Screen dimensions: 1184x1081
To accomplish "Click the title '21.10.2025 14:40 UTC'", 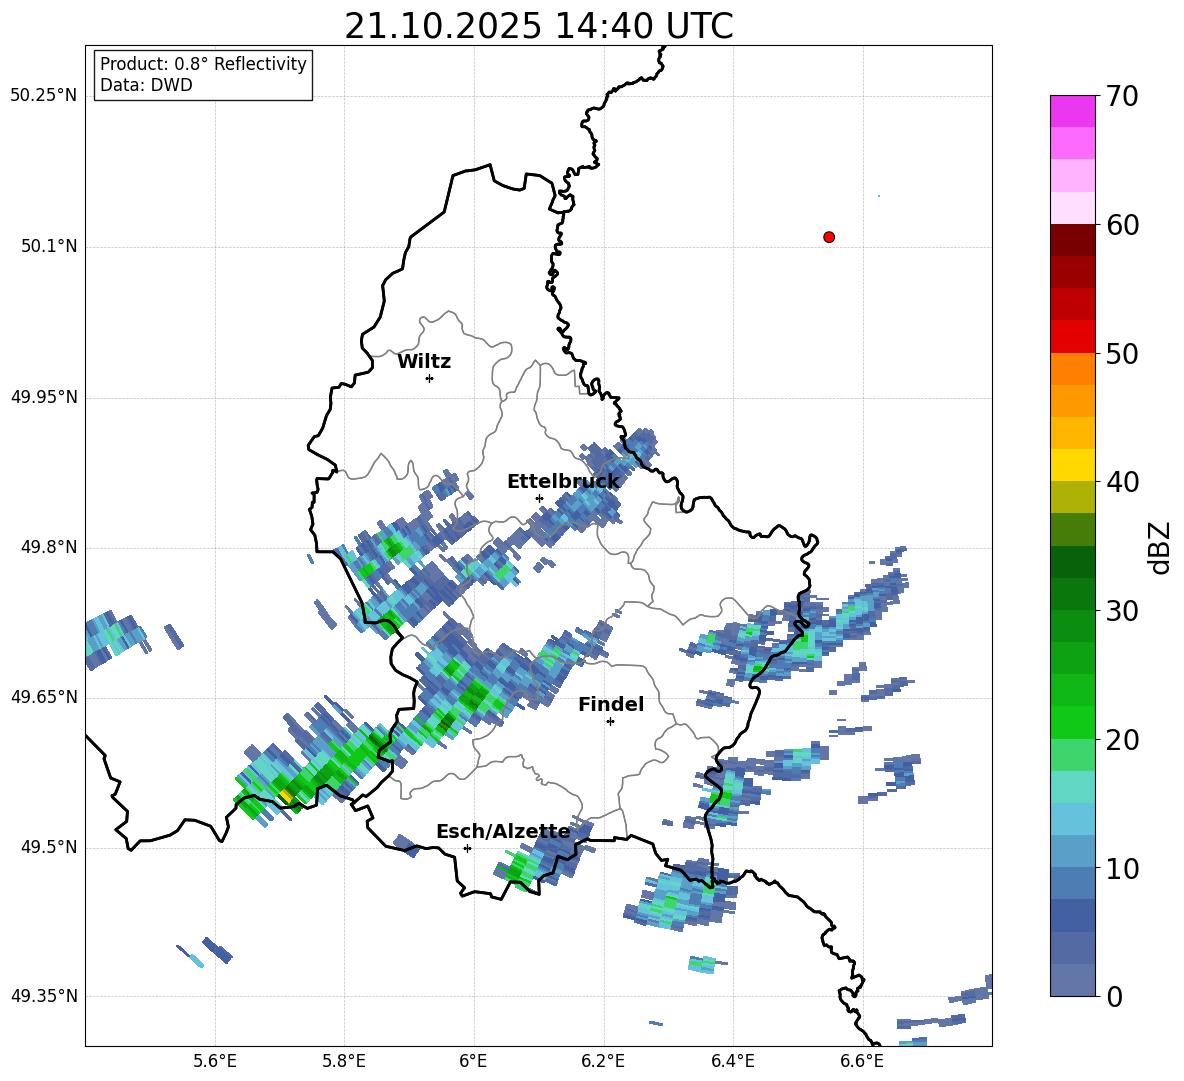I will [x=538, y=27].
